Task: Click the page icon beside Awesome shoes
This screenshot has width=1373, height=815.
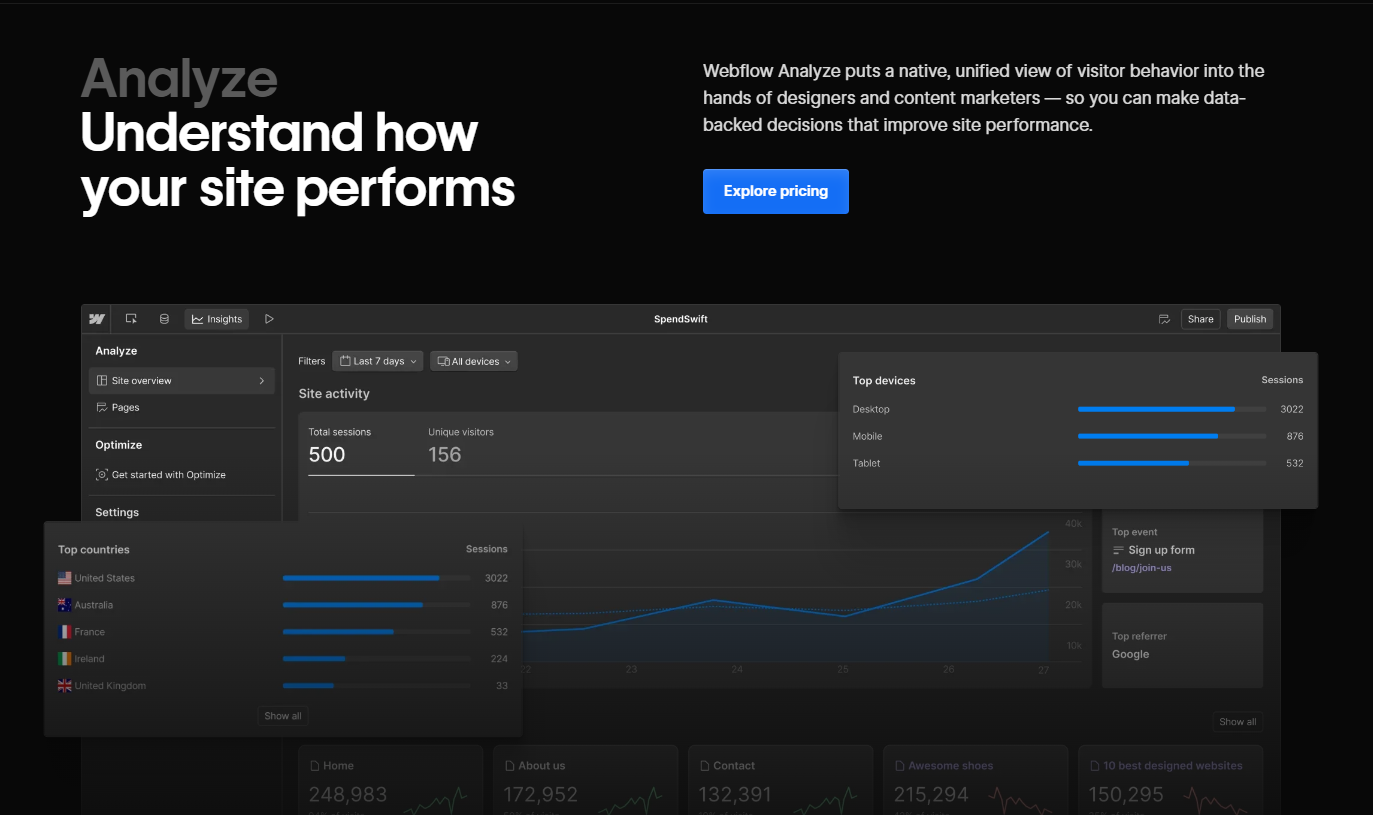Action: (899, 766)
